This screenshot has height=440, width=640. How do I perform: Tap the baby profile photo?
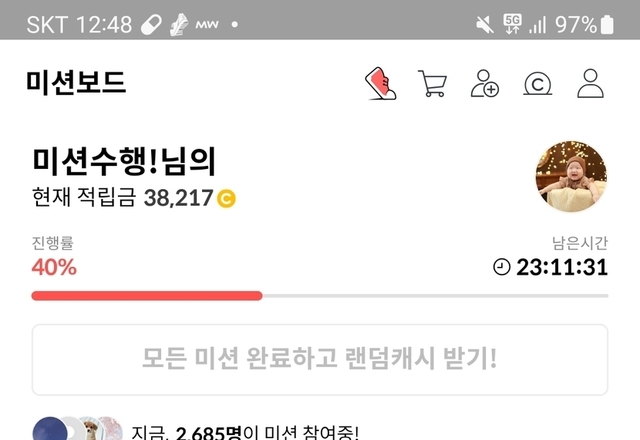click(x=571, y=177)
